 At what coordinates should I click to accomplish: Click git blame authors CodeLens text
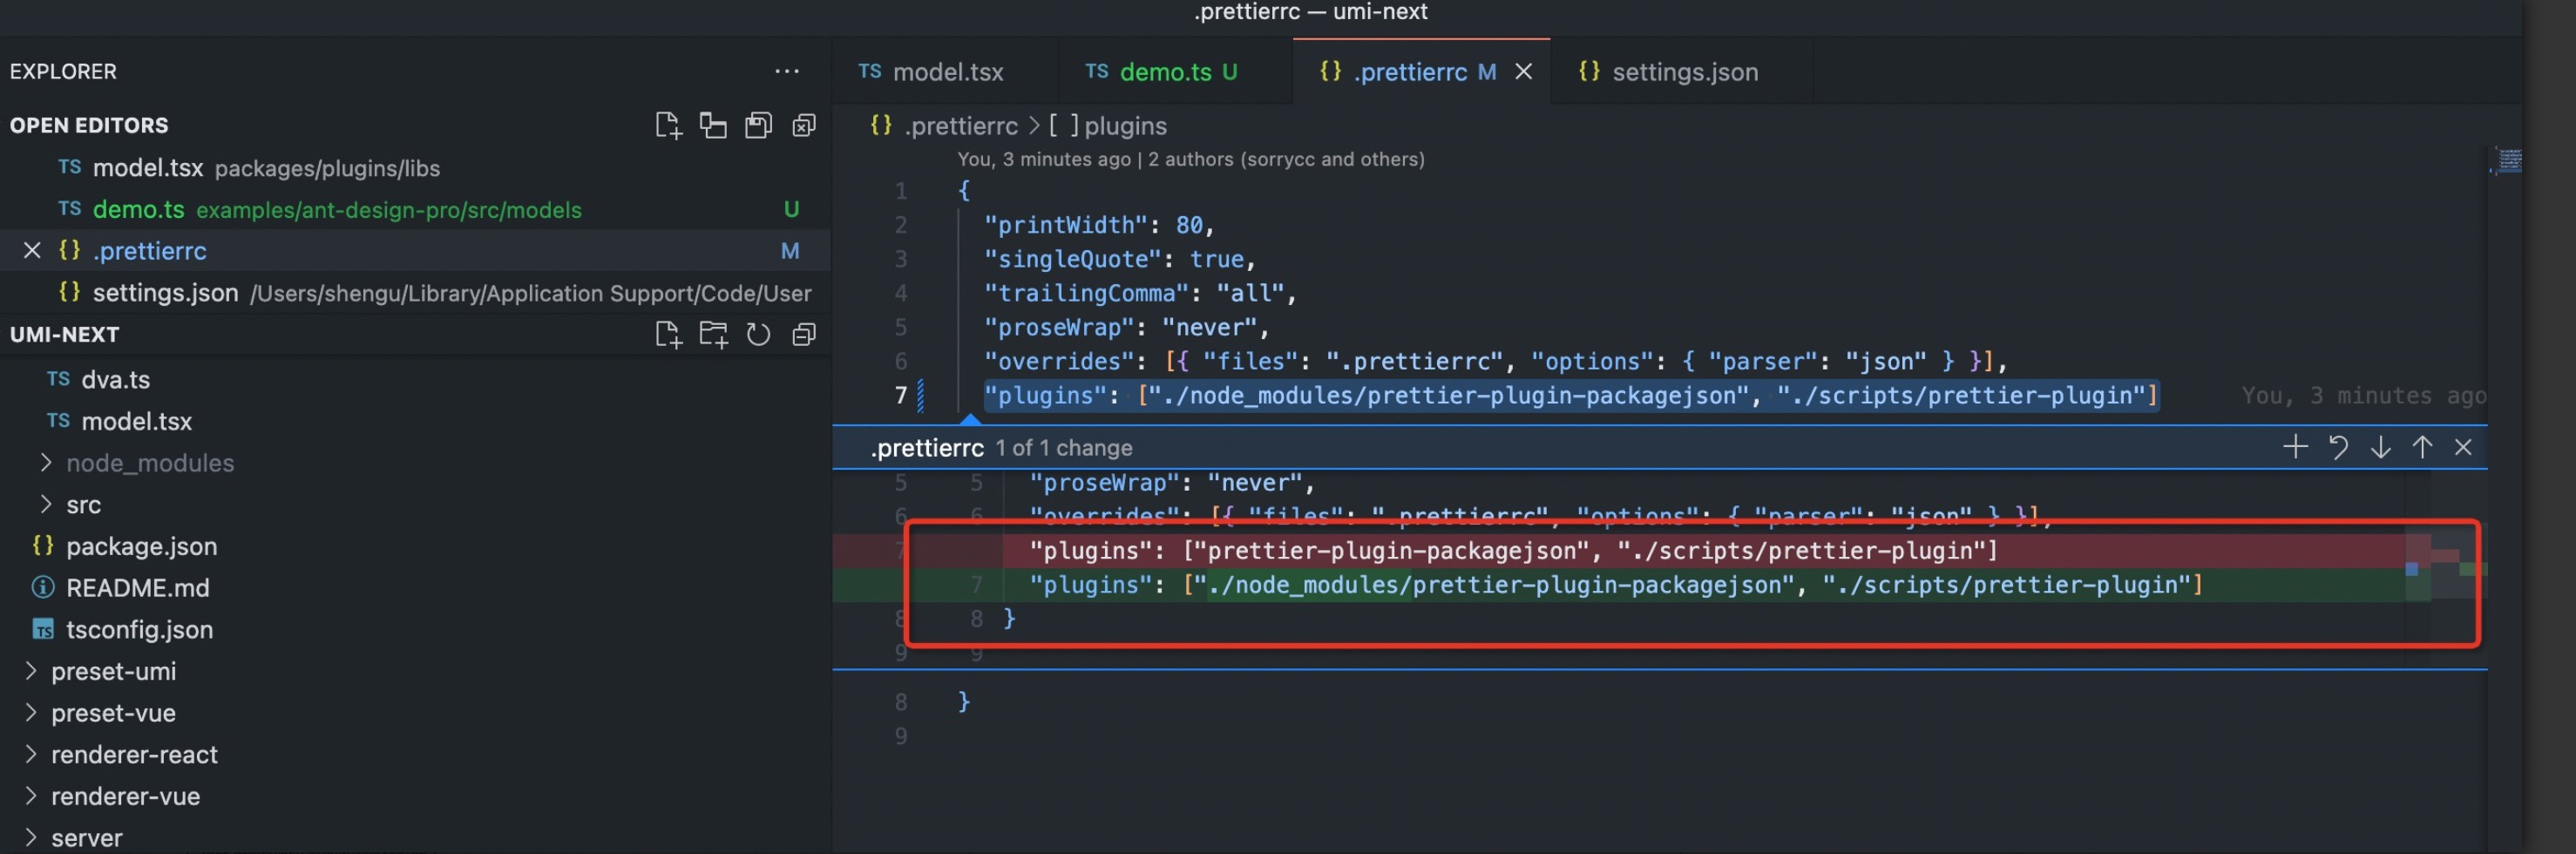click(x=1190, y=159)
